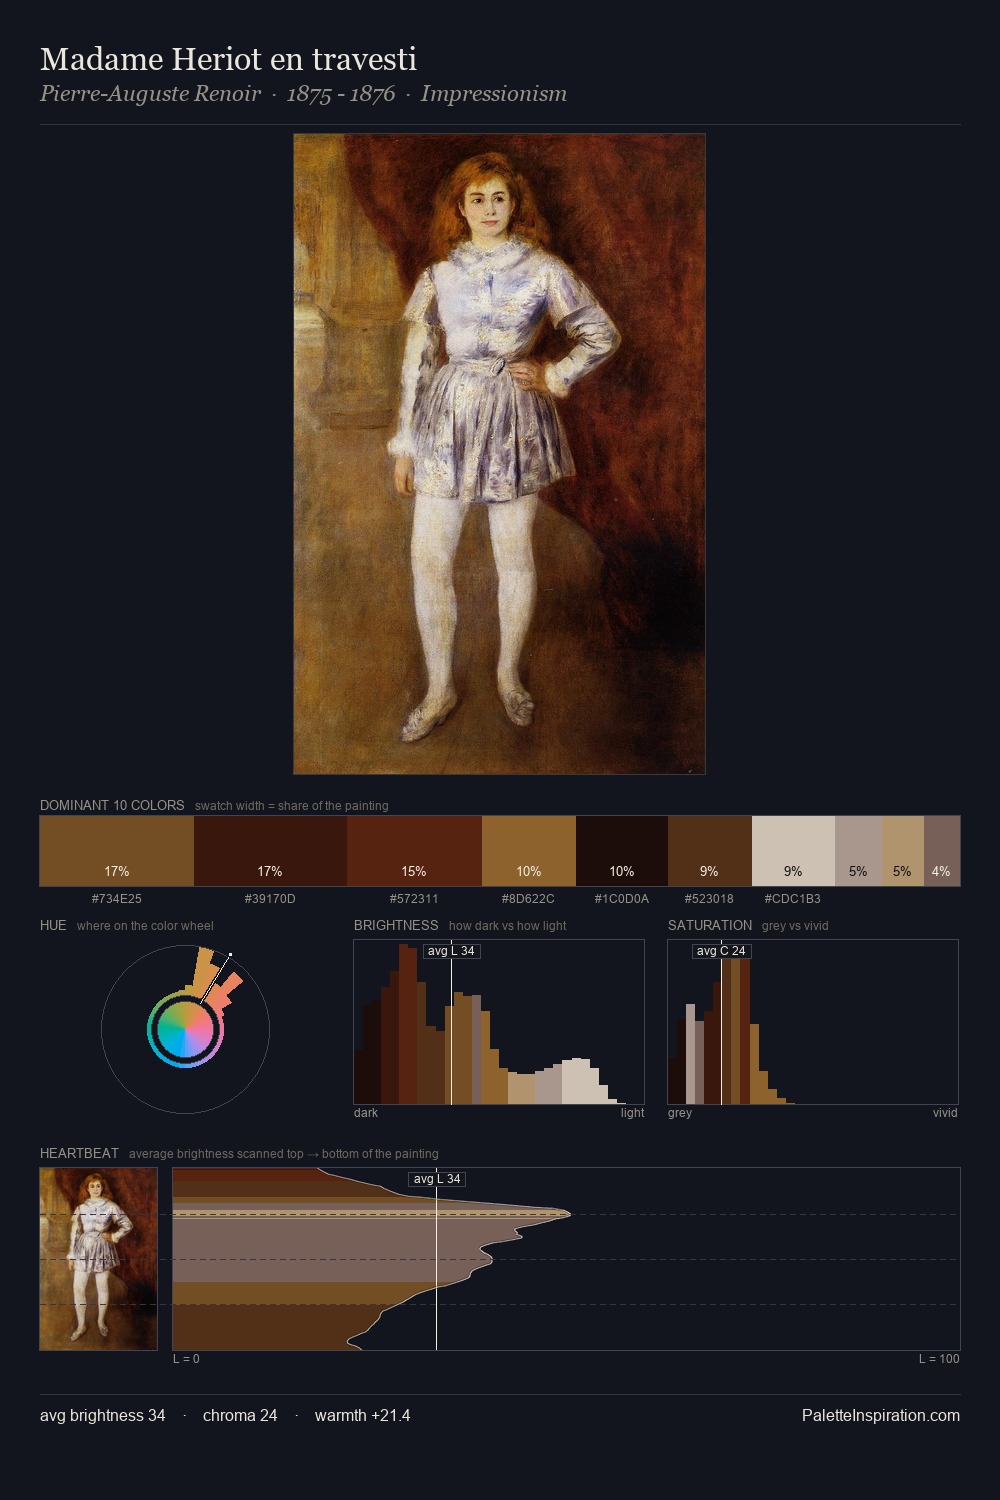Click the hex code '#734E25' text
Image resolution: width=1000 pixels, height=1500 pixels.
(117, 898)
